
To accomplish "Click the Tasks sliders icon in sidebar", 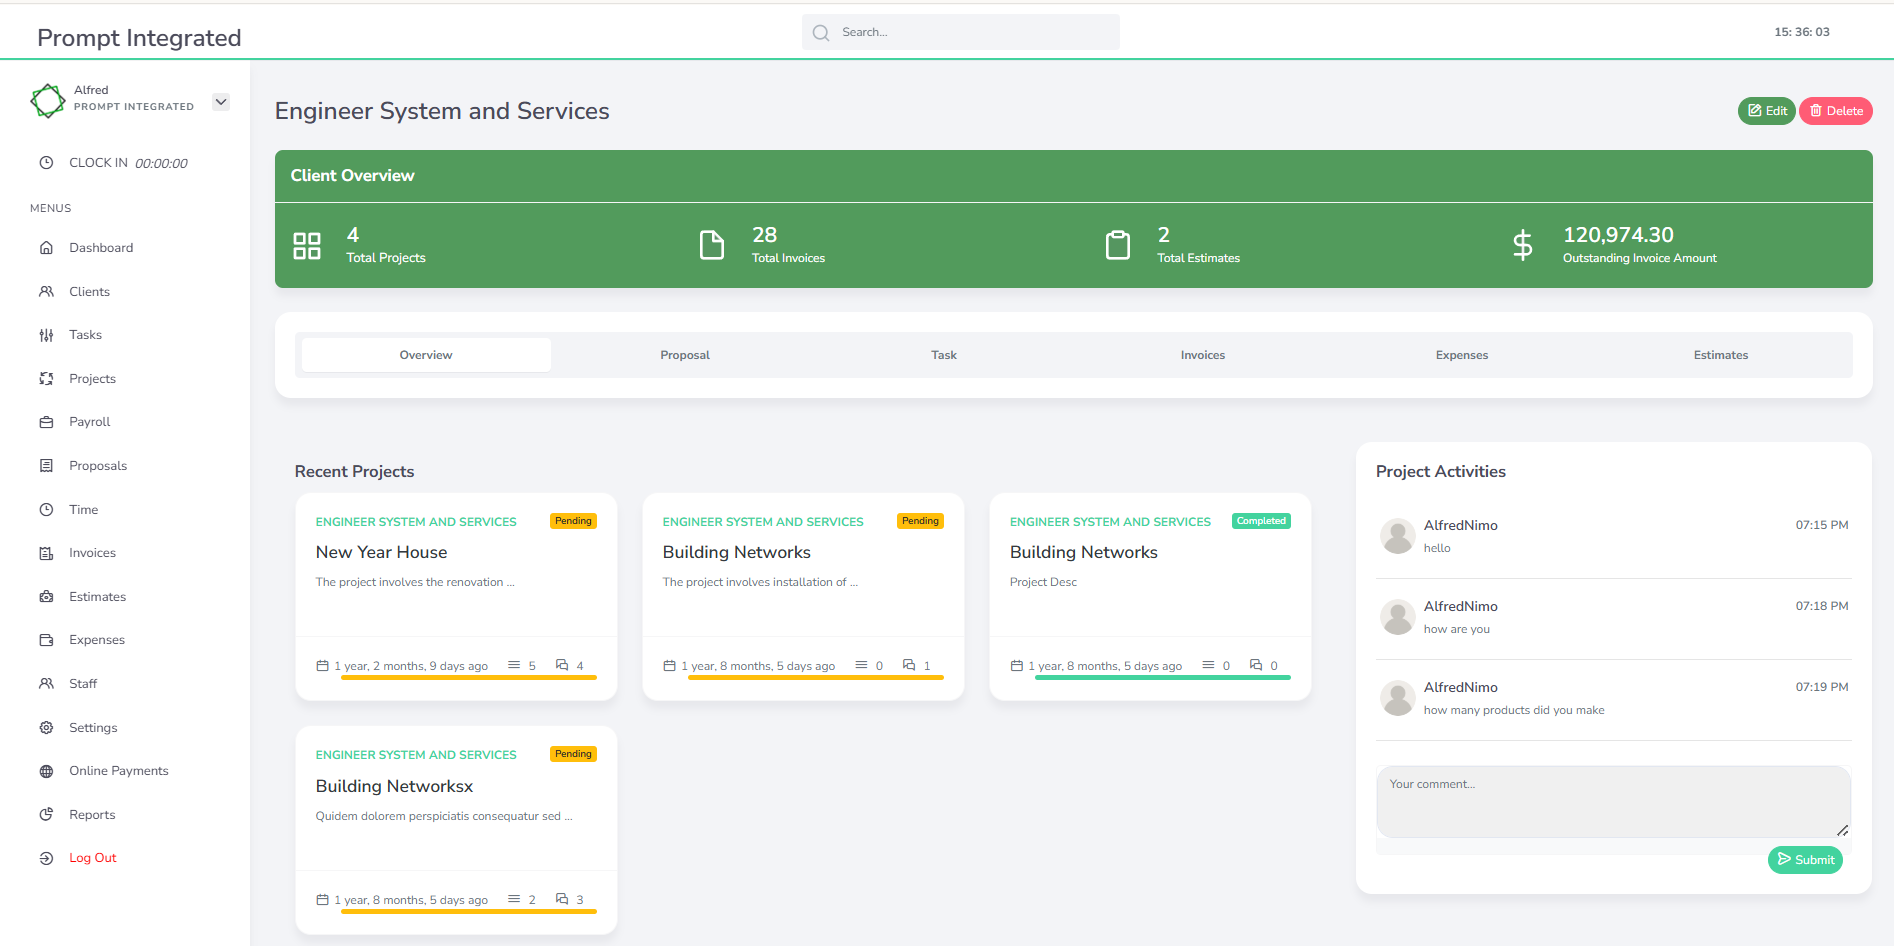I will [x=46, y=335].
